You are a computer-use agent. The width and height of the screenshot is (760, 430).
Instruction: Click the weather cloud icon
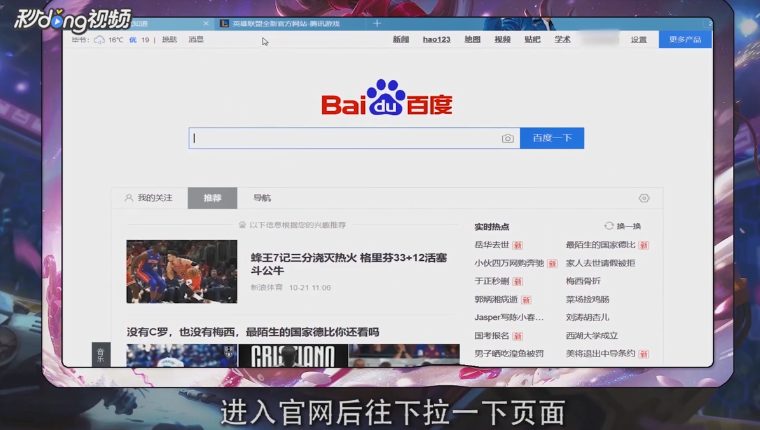coord(99,40)
